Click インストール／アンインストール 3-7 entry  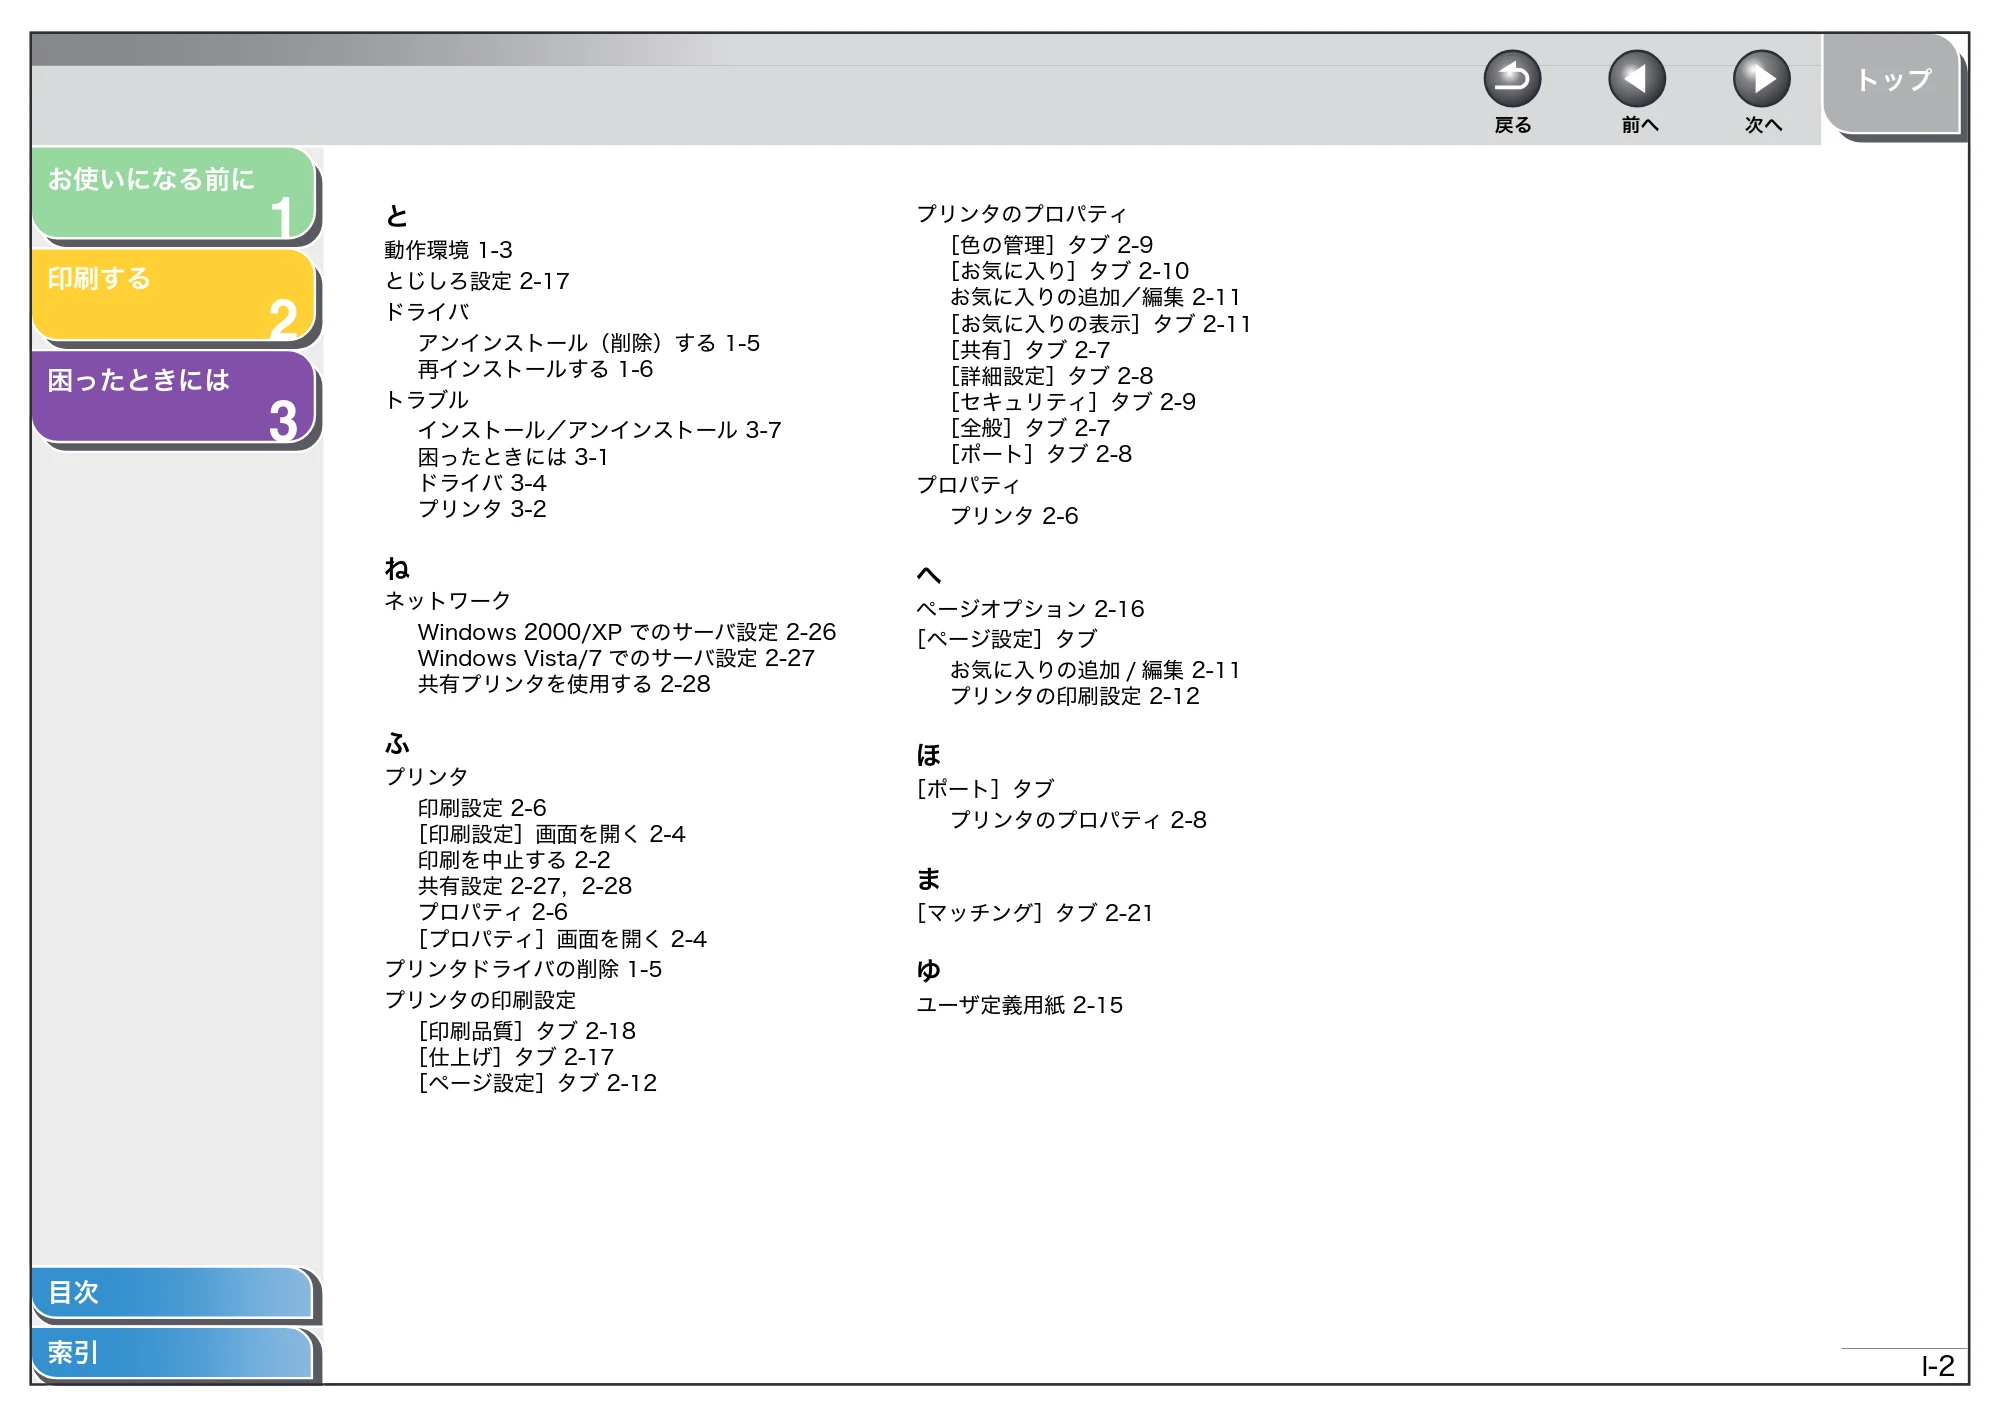(600, 430)
